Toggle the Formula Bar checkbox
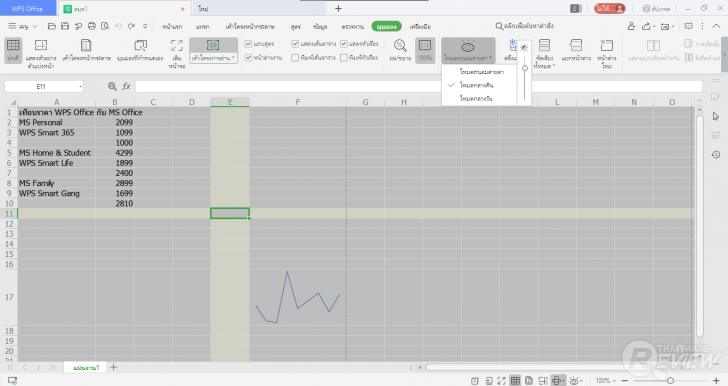Viewport: 728px width, 386px height. click(248, 44)
